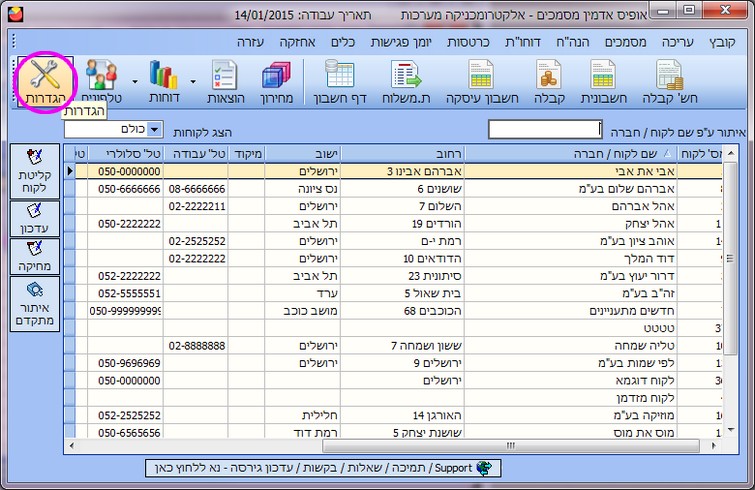The width and height of the screenshot is (755, 490).
Task: Sort by טל' עבודה column header
Action: click(196, 154)
